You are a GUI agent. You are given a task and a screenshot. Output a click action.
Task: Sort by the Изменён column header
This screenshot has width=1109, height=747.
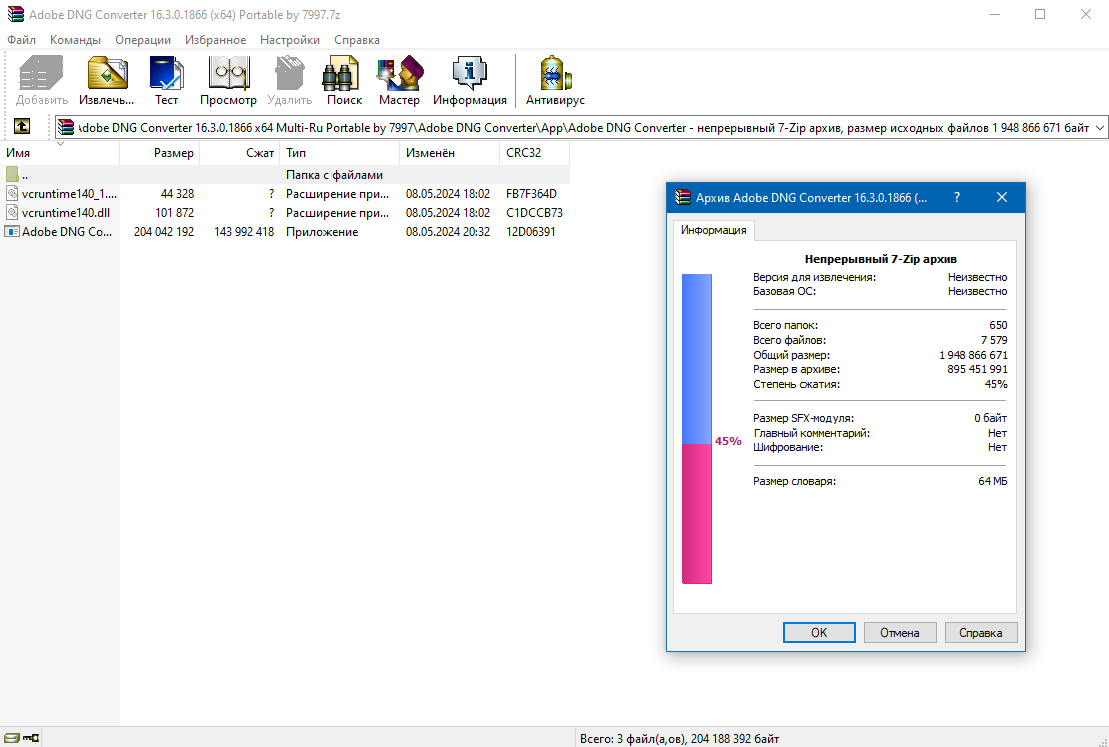coord(449,153)
